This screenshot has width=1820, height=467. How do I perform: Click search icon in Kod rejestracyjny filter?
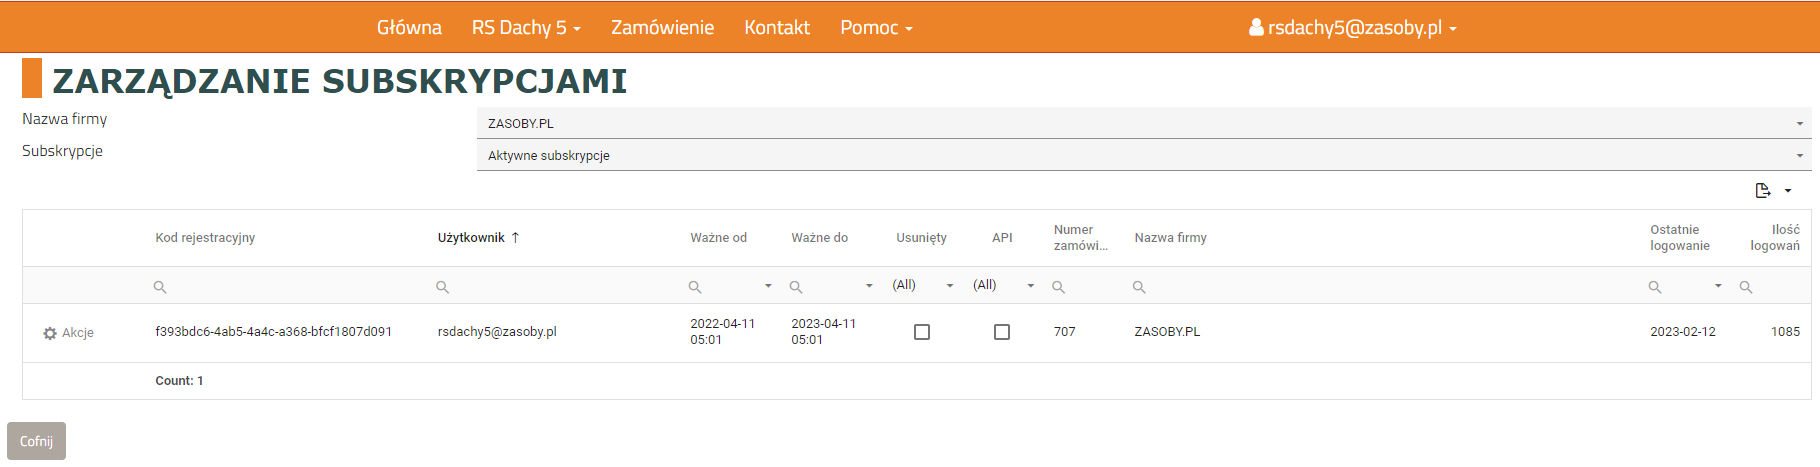click(160, 287)
